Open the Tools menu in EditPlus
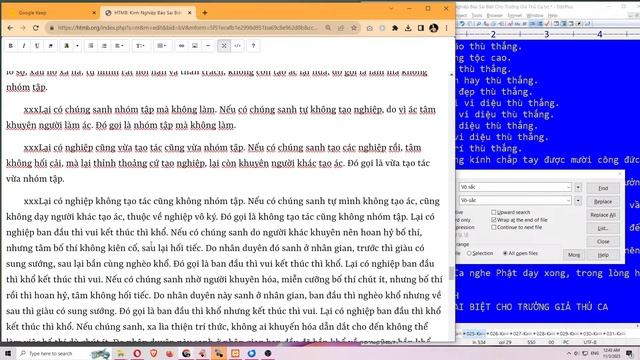640x360 pixels. point(477,16)
